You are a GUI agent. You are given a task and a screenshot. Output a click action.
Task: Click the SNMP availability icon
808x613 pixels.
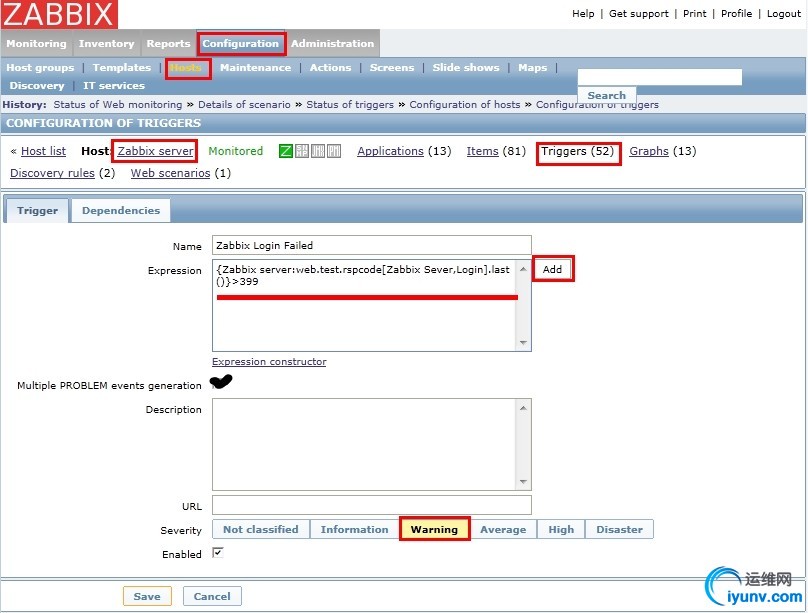(x=302, y=151)
